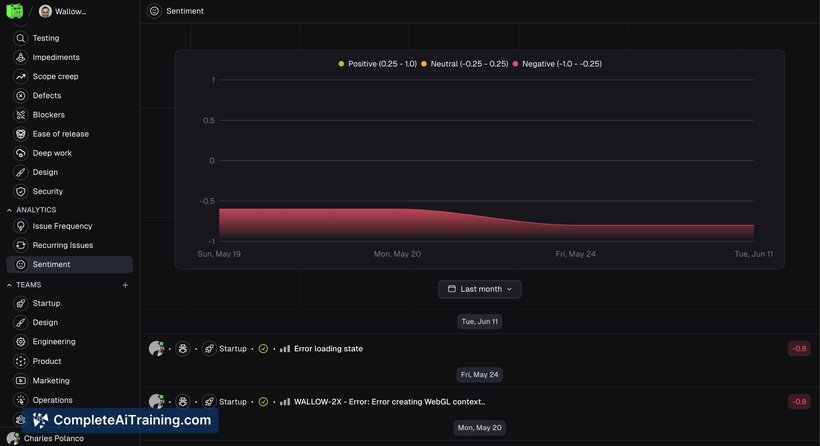Image resolution: width=820 pixels, height=446 pixels.
Task: Collapse the TEAMS section
Action: pos(24,285)
